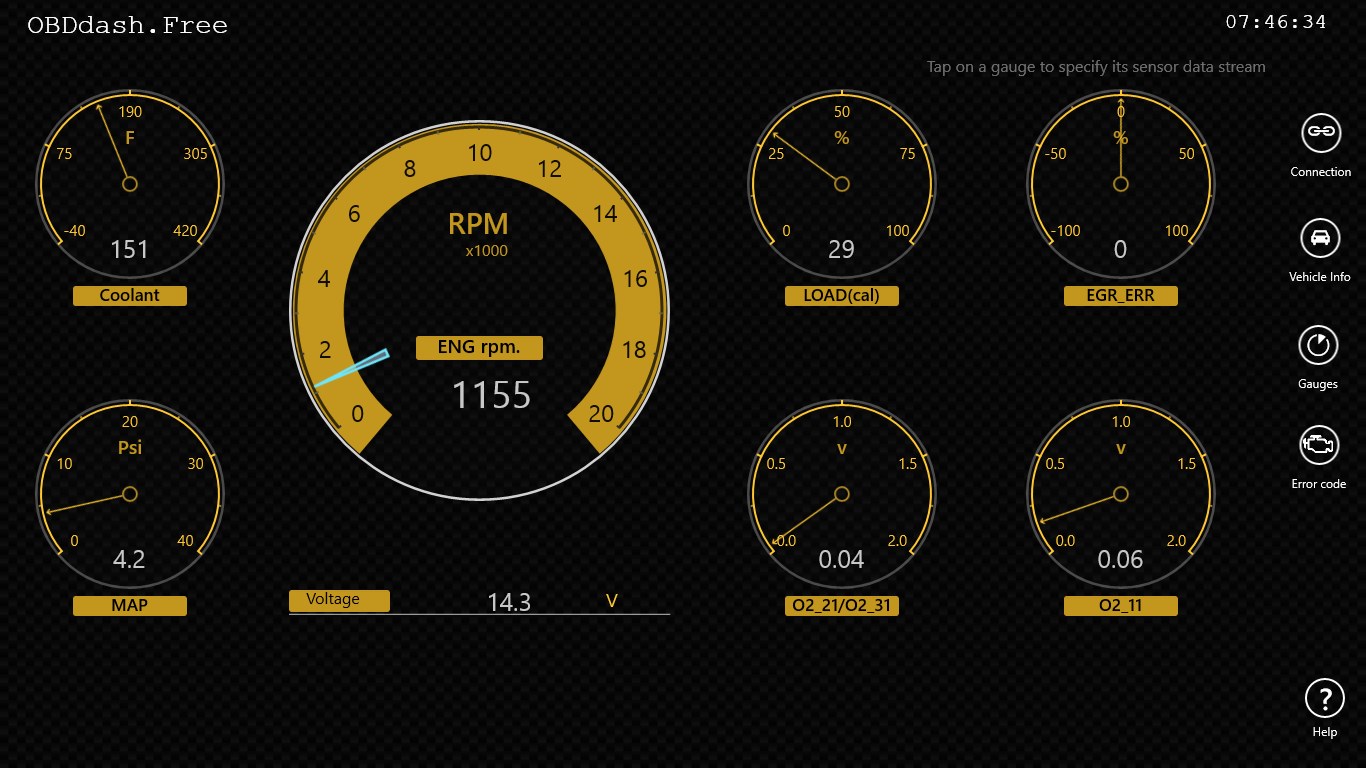This screenshot has height=768, width=1366.
Task: Open the Connection settings
Action: [1319, 132]
